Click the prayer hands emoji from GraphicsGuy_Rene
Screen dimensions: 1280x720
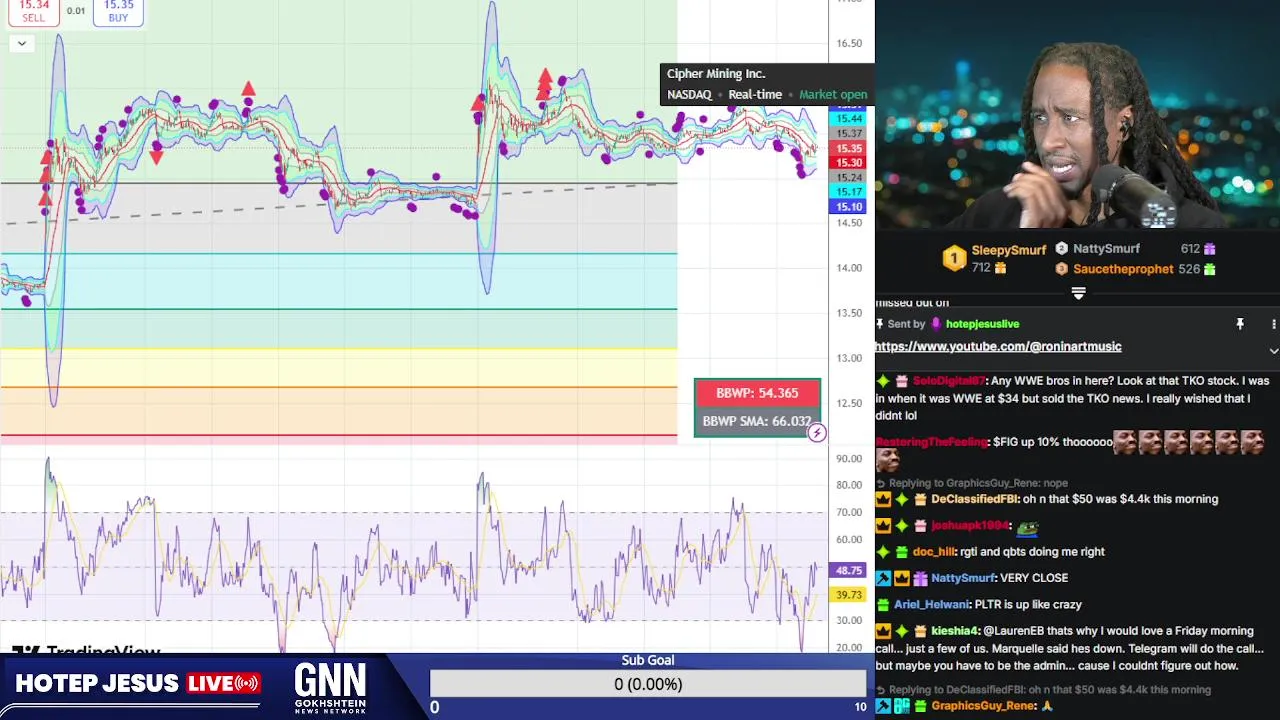point(1048,706)
